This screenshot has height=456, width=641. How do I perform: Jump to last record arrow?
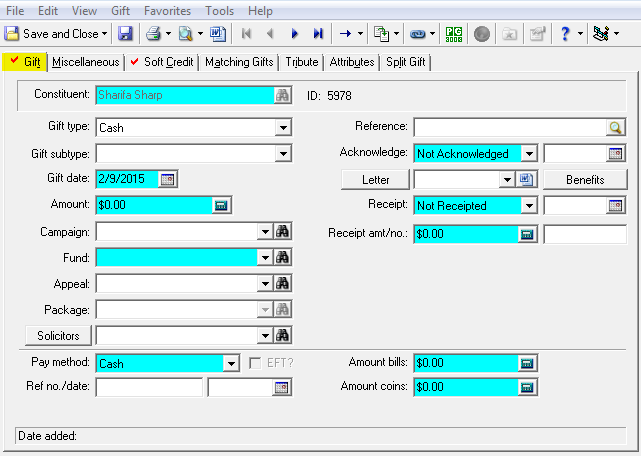pyautogui.click(x=318, y=34)
